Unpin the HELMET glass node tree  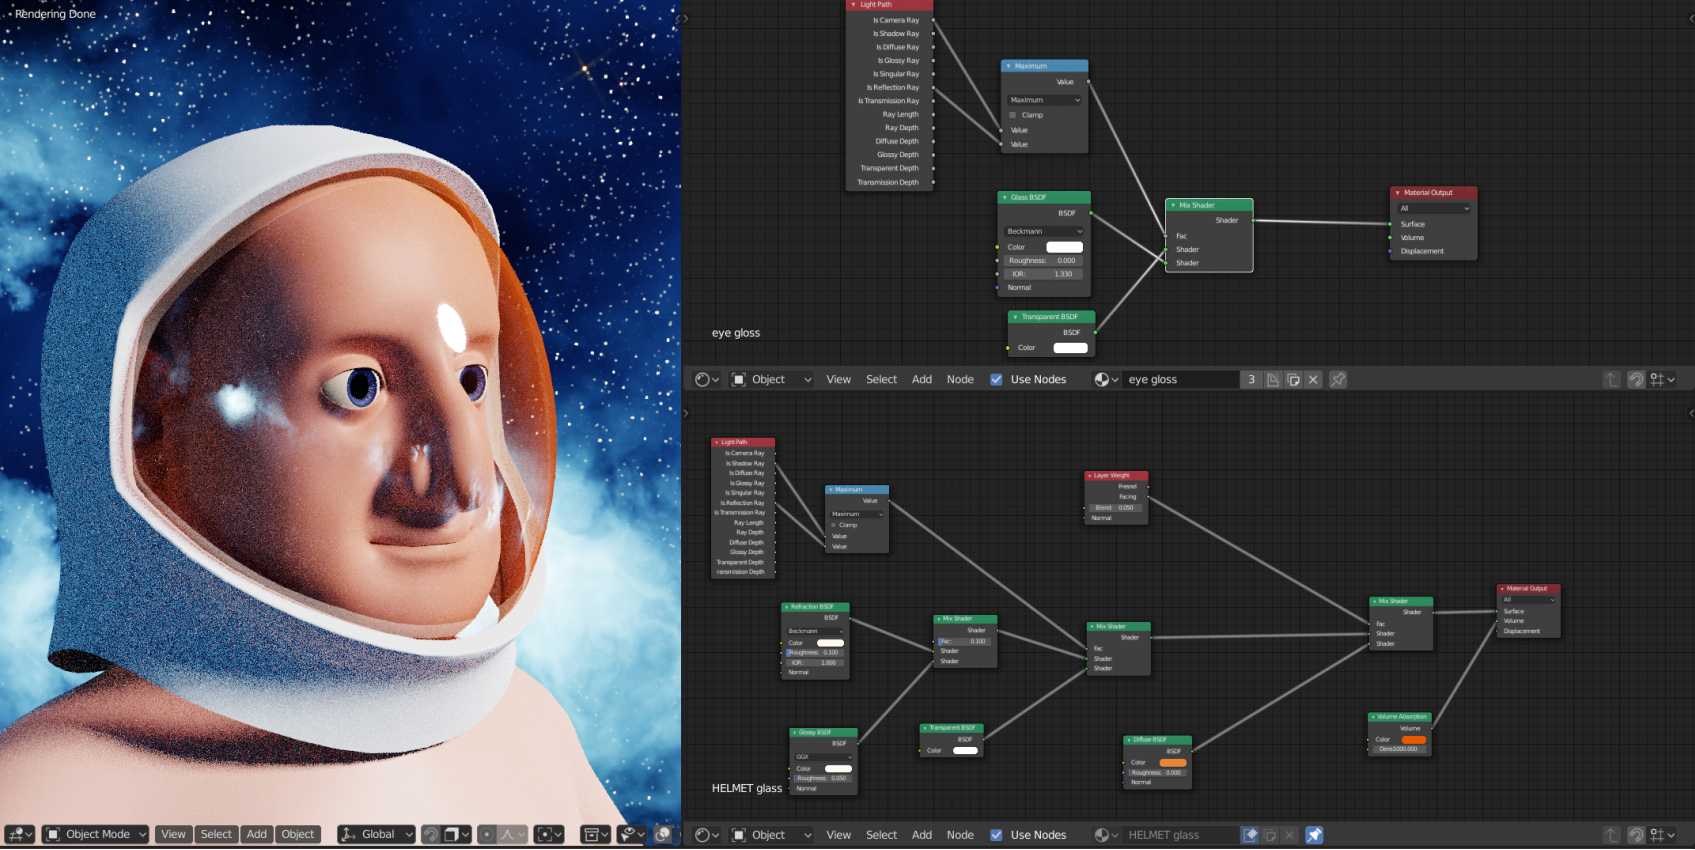click(x=1314, y=835)
